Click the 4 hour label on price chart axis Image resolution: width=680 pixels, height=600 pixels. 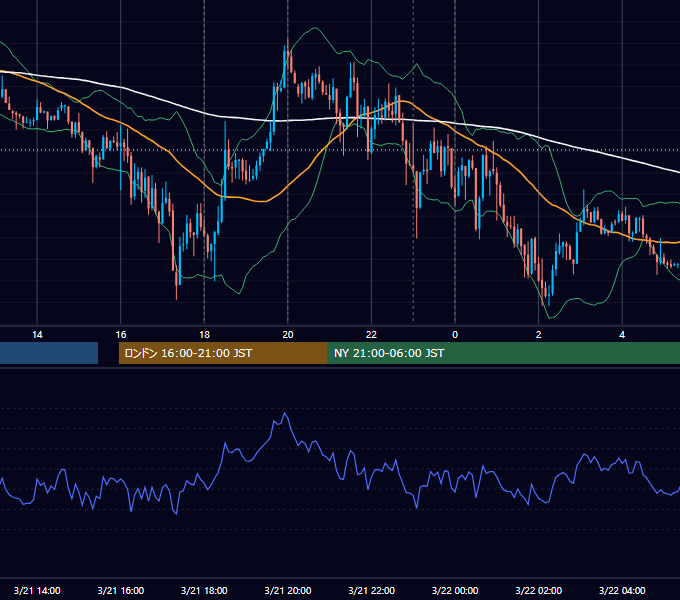(622, 335)
